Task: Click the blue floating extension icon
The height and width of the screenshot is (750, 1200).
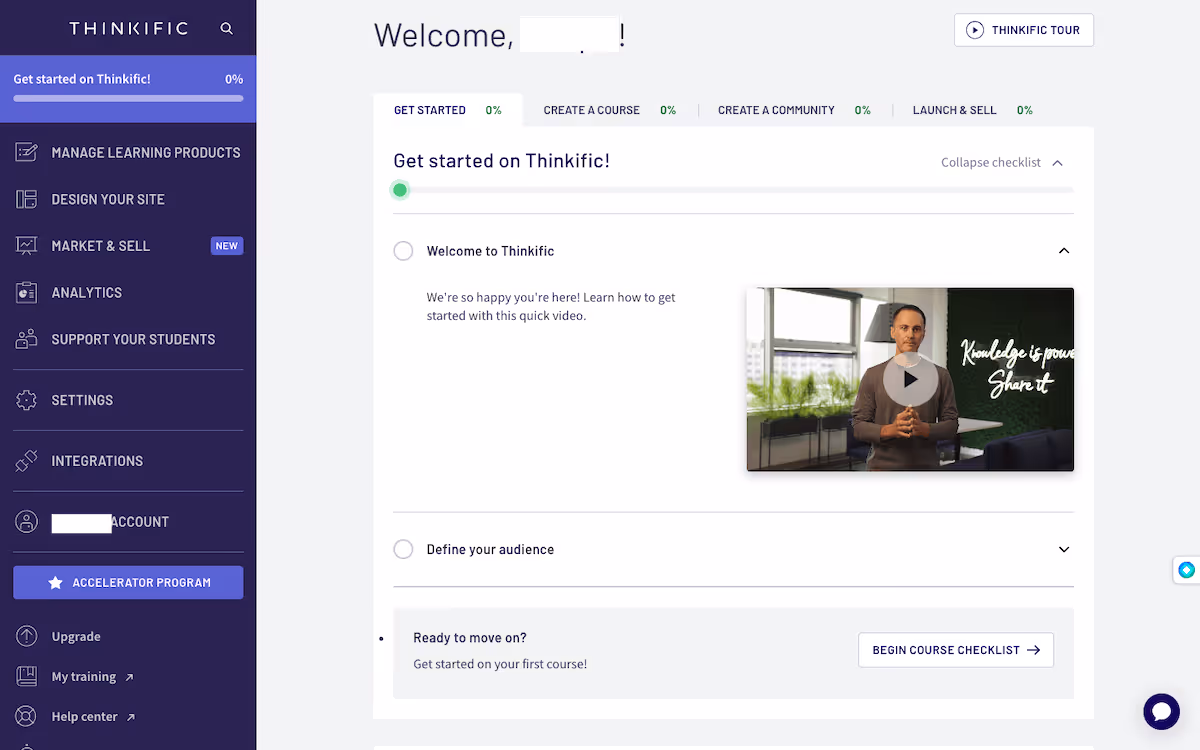Action: click(x=1187, y=570)
